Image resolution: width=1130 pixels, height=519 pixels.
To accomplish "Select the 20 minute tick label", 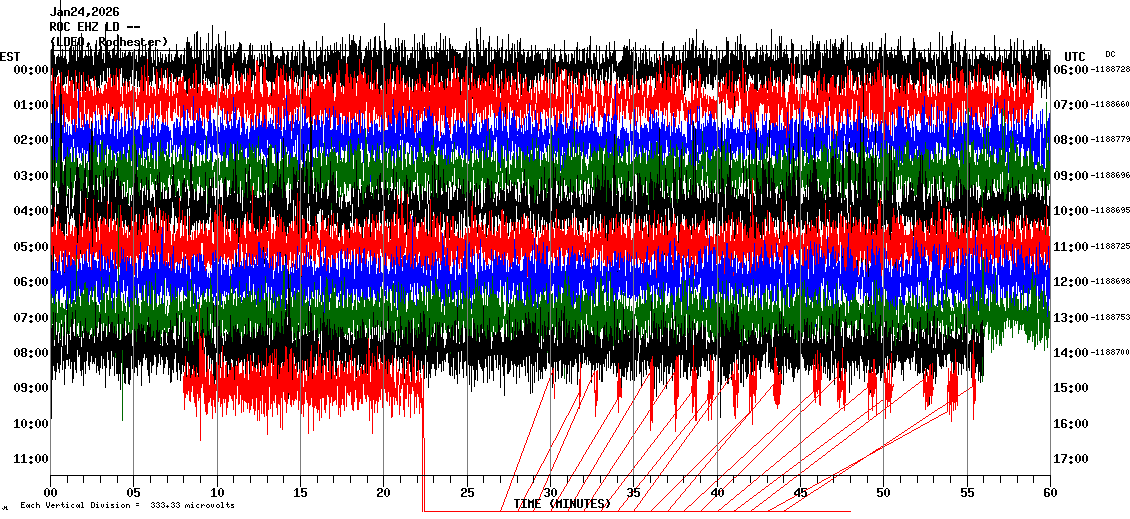I will (383, 493).
